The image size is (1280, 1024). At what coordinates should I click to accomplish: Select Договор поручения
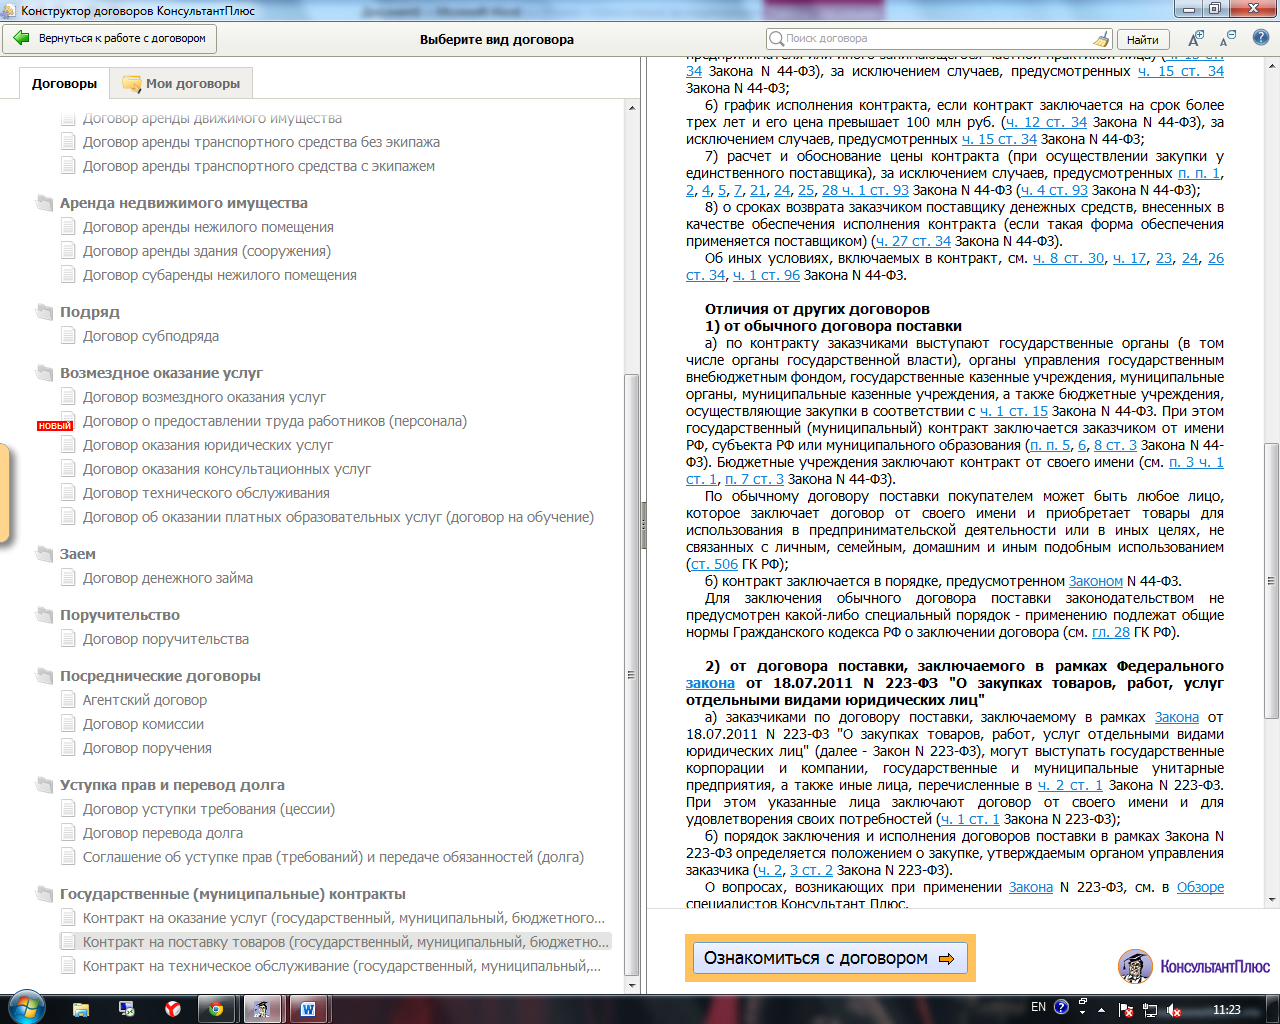click(x=147, y=748)
